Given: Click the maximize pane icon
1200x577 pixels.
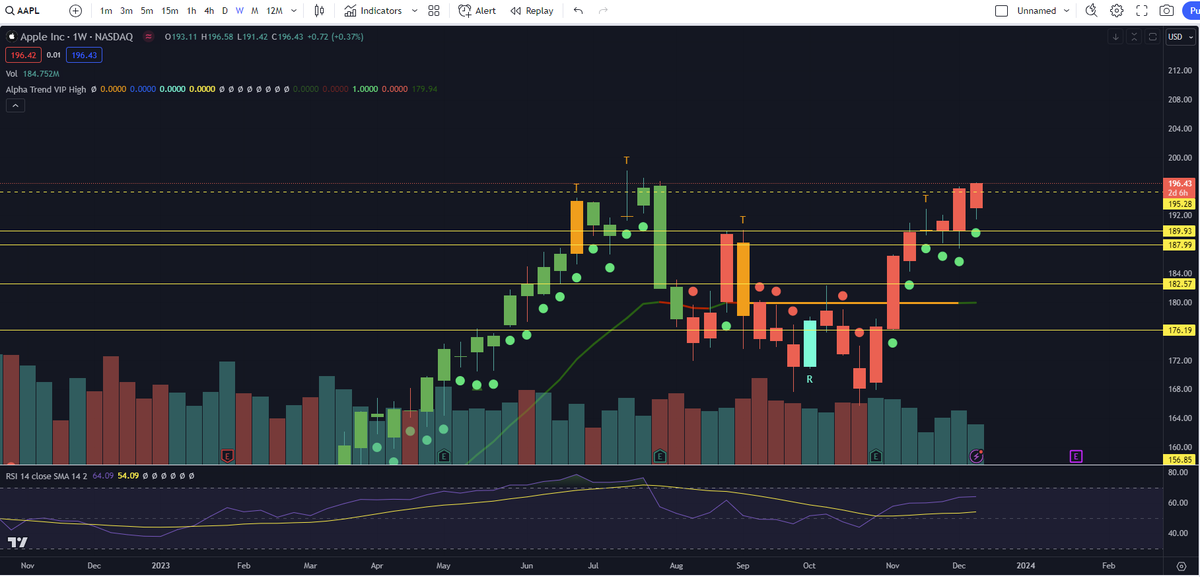Looking at the screenshot, I should pos(1153,37).
